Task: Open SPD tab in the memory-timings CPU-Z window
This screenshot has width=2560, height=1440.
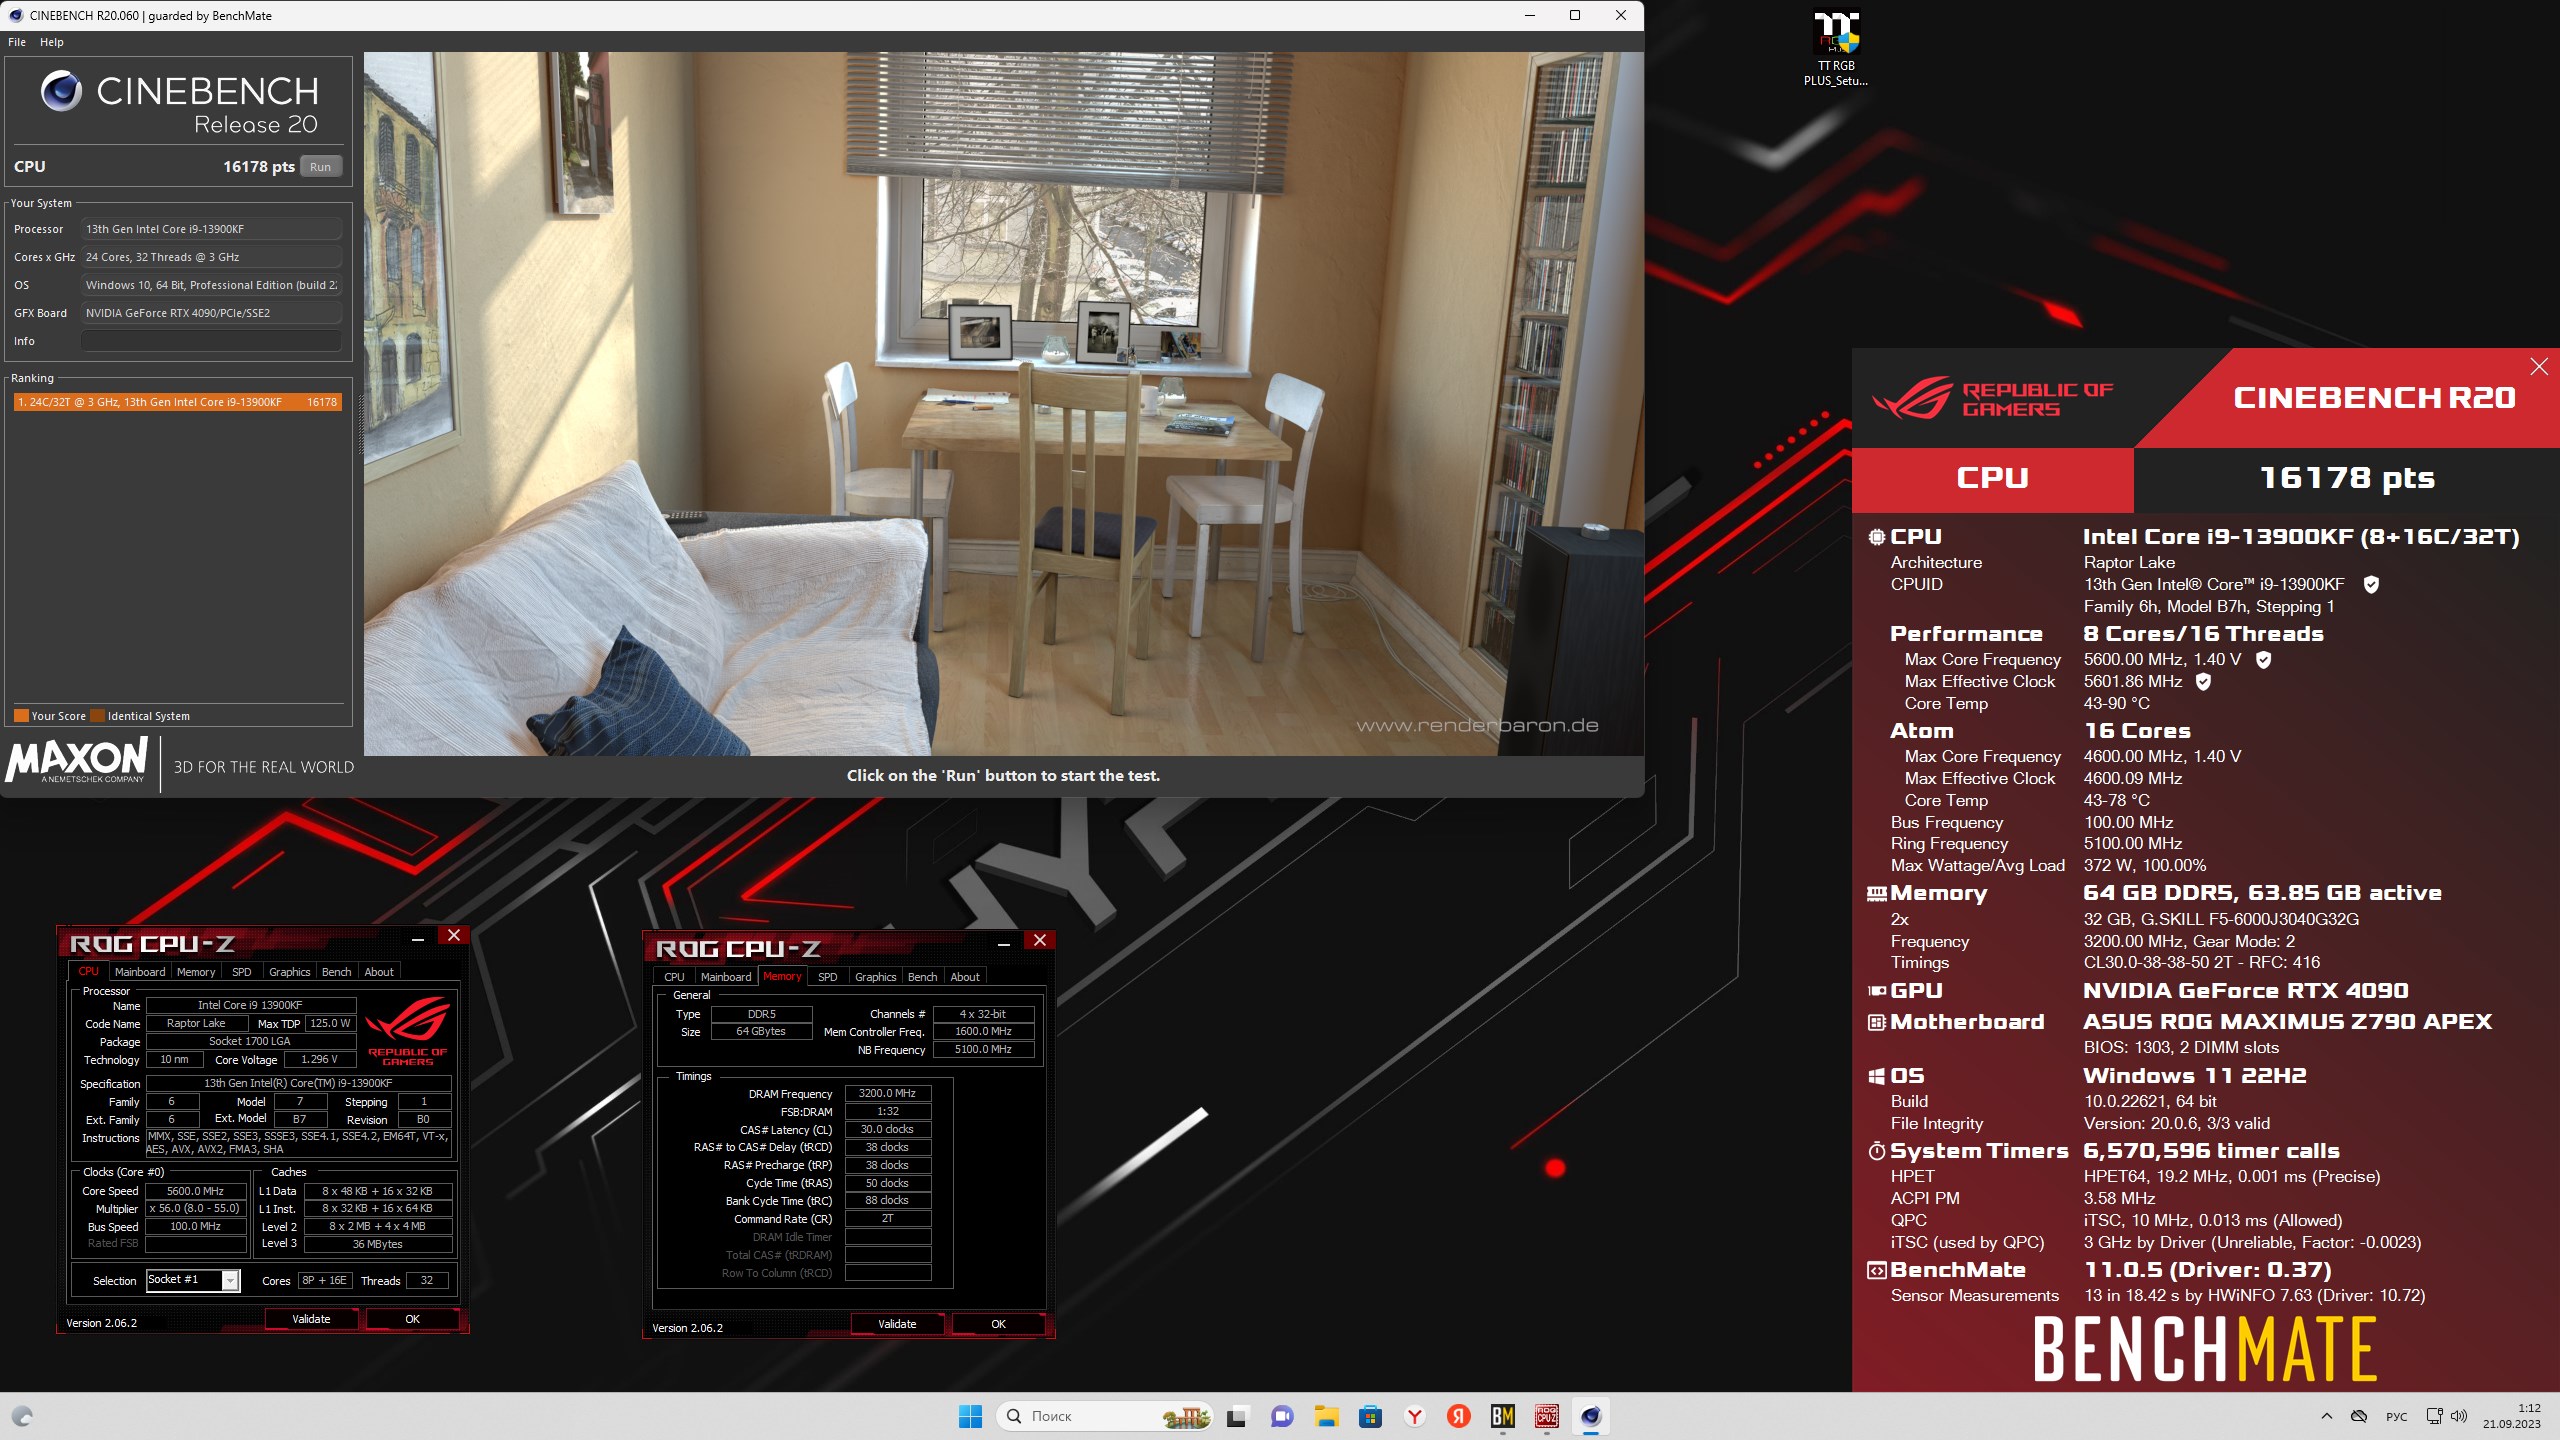Action: tap(827, 977)
